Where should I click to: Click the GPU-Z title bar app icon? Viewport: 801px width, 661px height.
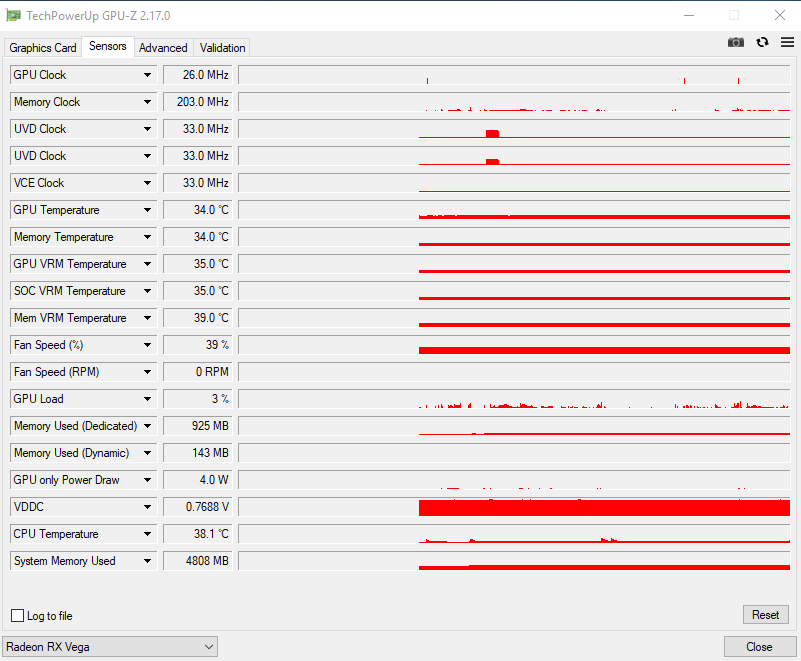coord(13,15)
